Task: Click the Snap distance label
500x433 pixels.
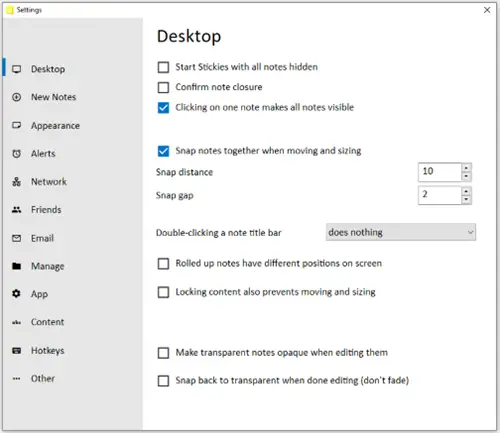Action: (x=184, y=172)
